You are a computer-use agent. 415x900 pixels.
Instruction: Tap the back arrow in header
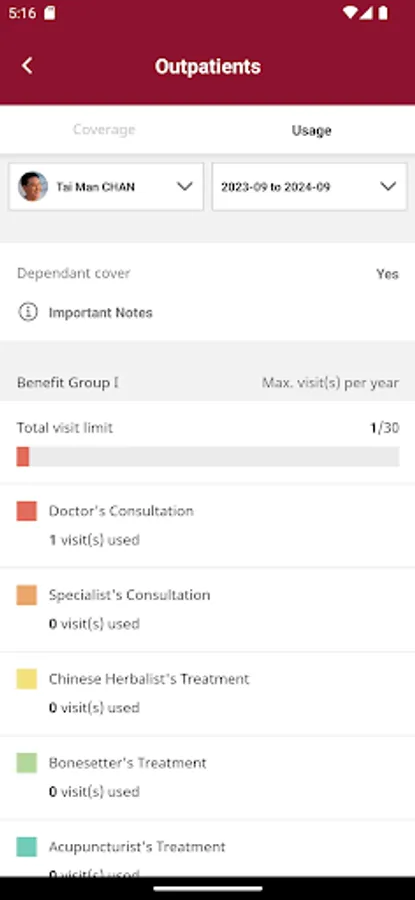pos(27,66)
